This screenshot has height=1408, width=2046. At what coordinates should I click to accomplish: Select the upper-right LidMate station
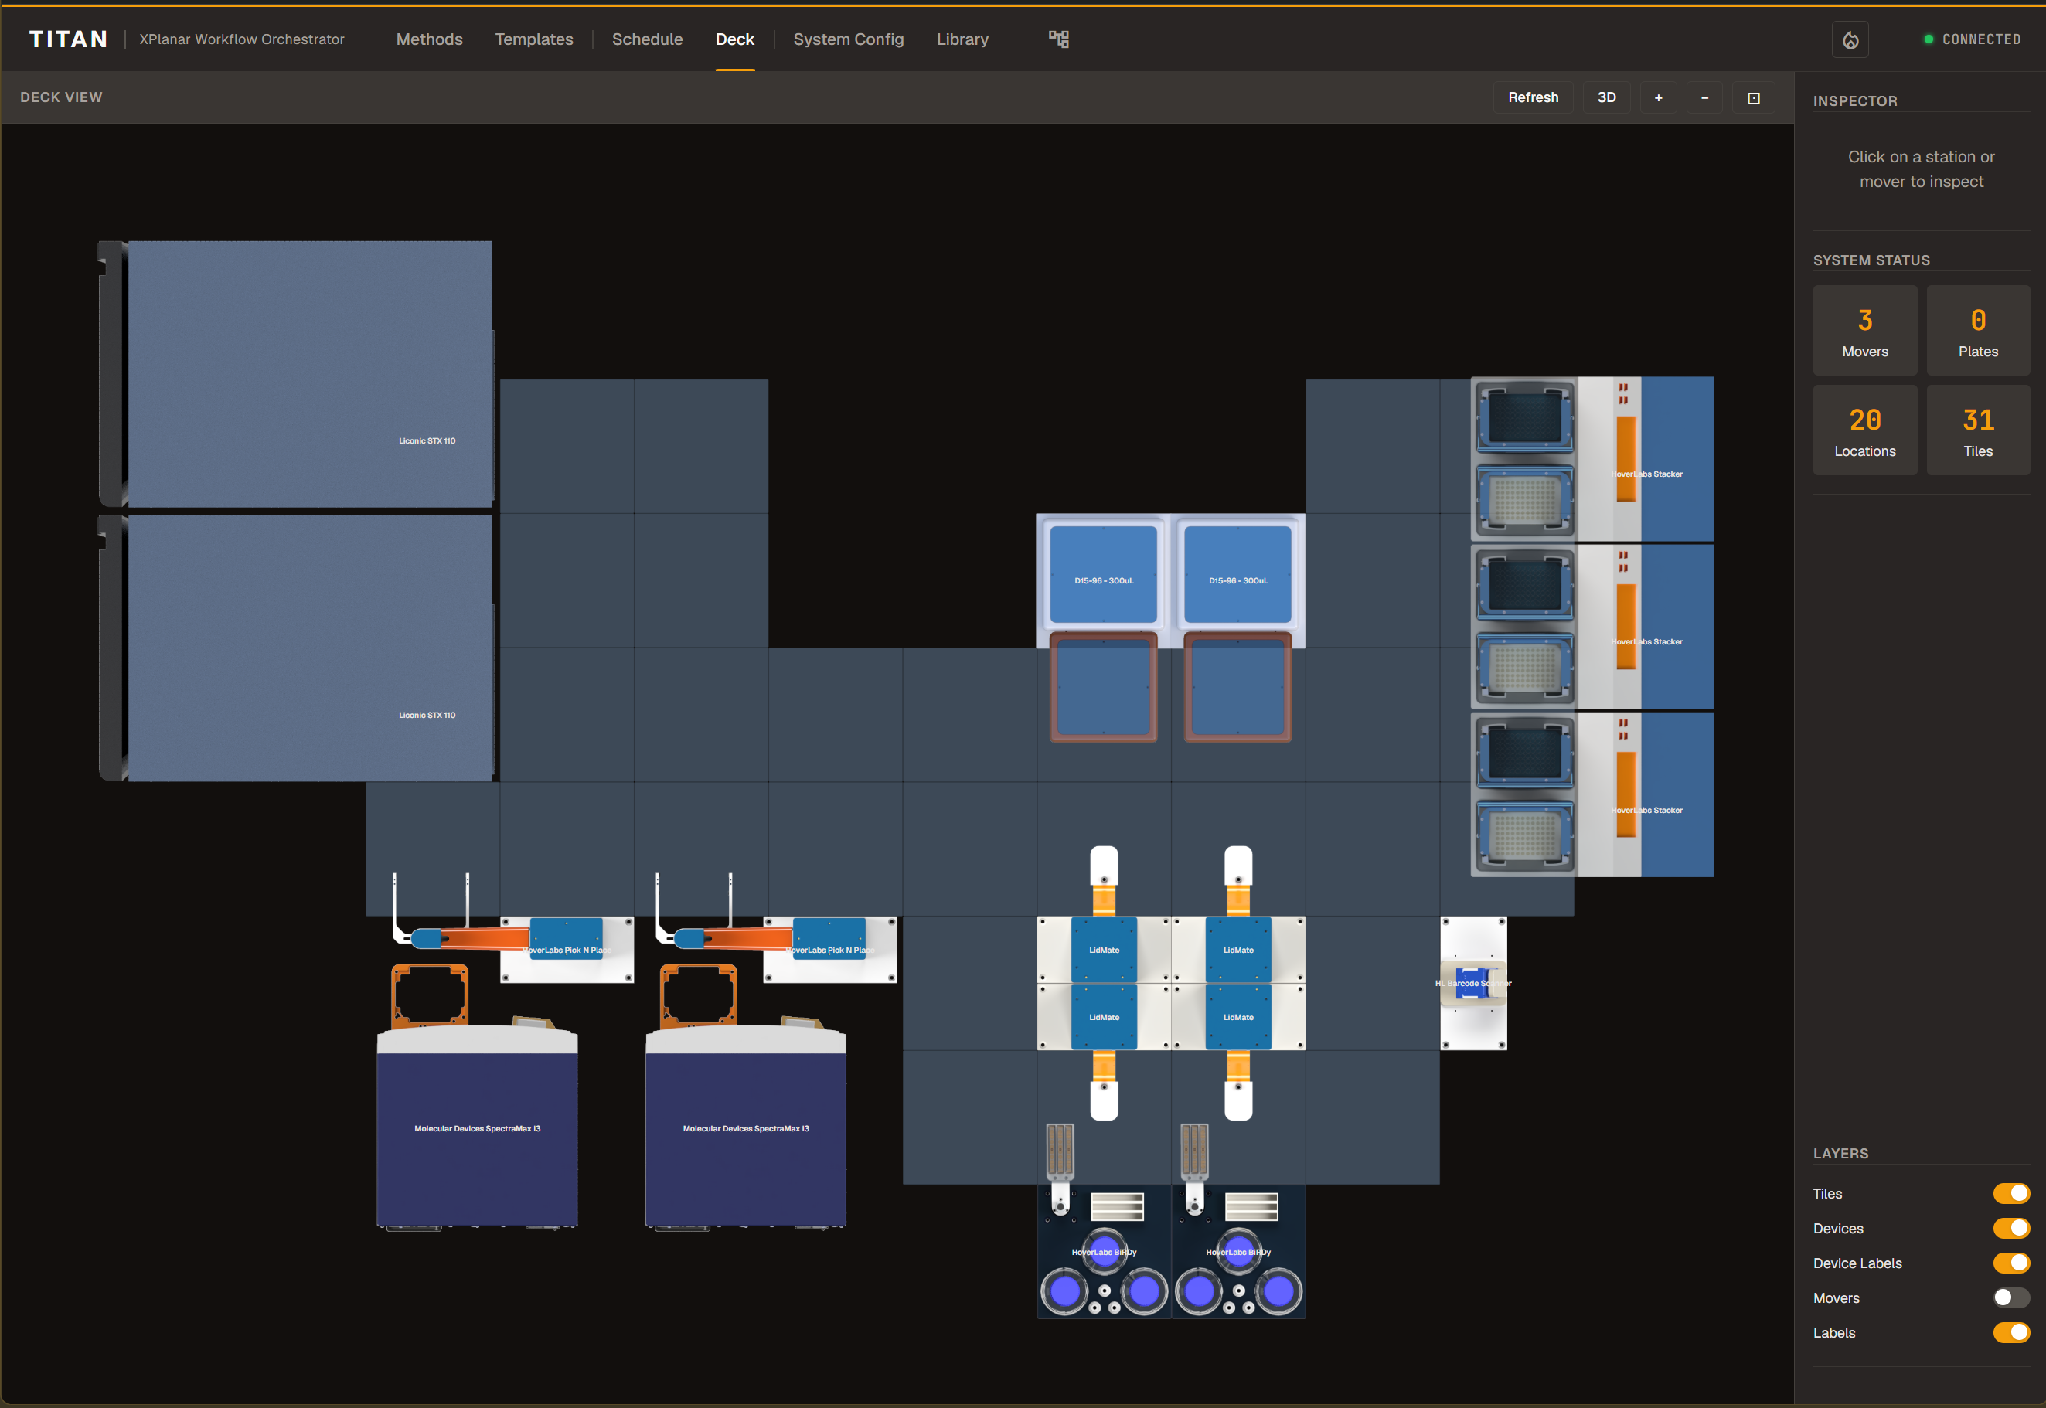pyautogui.click(x=1238, y=950)
